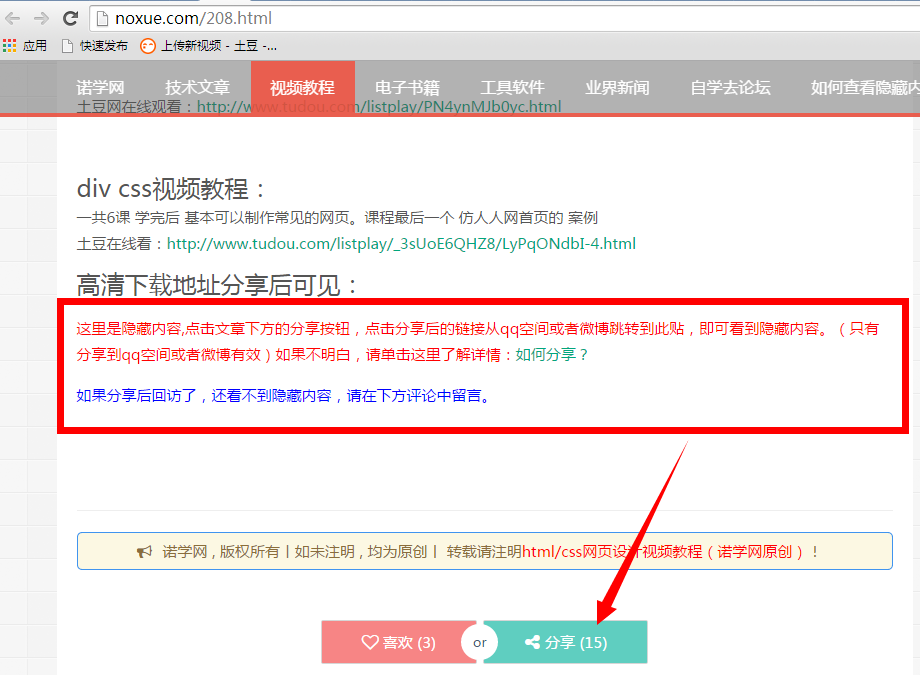
Task: Click the 诺学网，版权所有 copyright text
Action: tap(221, 552)
